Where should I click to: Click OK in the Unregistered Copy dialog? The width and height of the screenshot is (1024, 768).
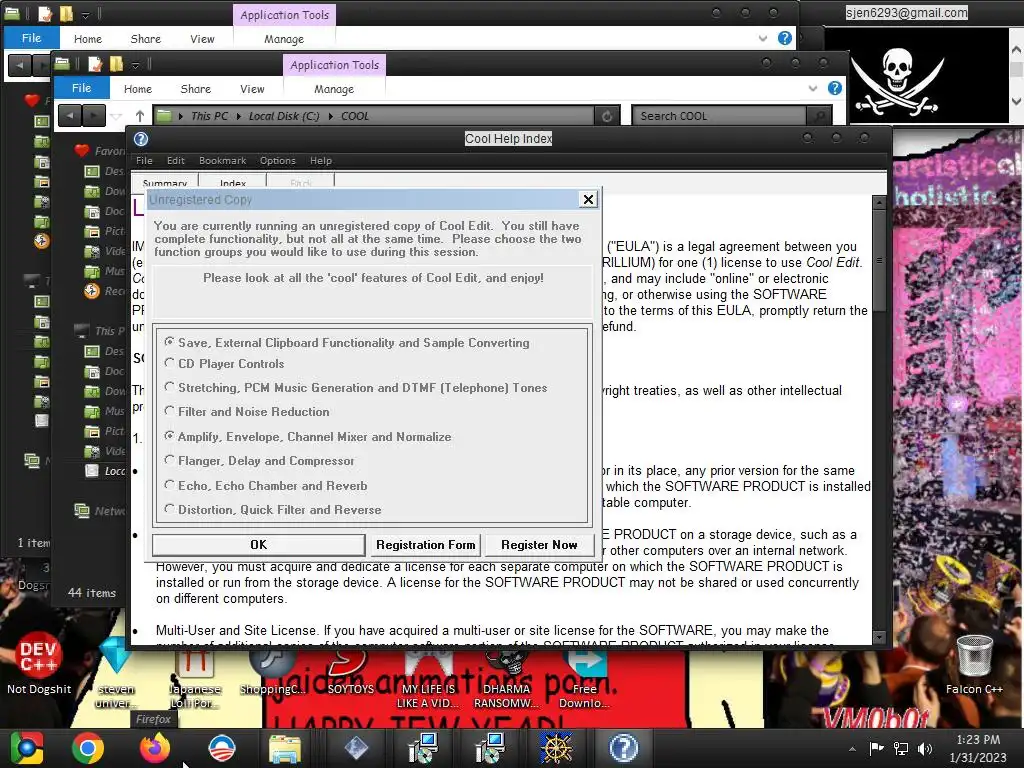point(259,545)
